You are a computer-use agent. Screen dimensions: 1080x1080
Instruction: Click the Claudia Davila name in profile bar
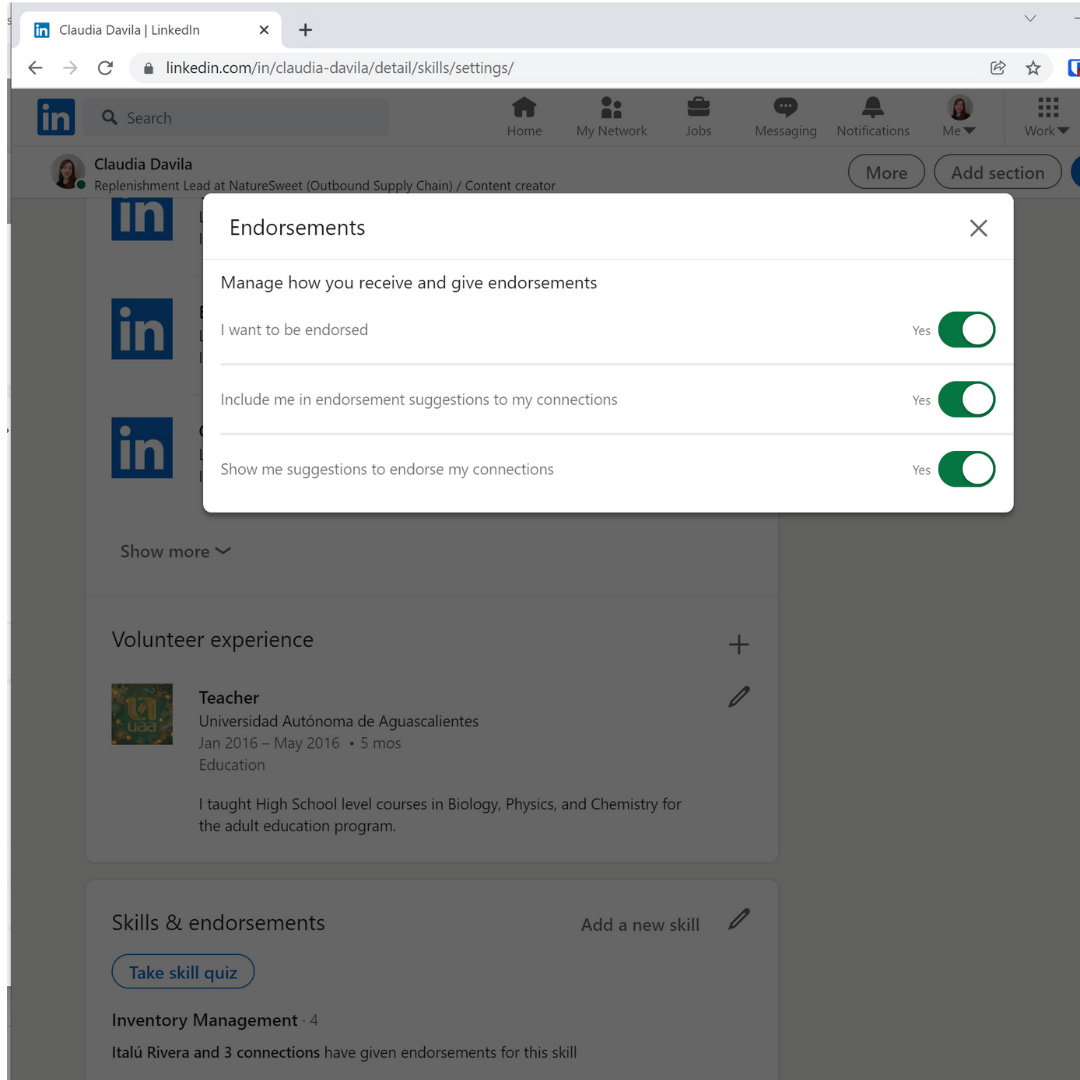click(143, 164)
